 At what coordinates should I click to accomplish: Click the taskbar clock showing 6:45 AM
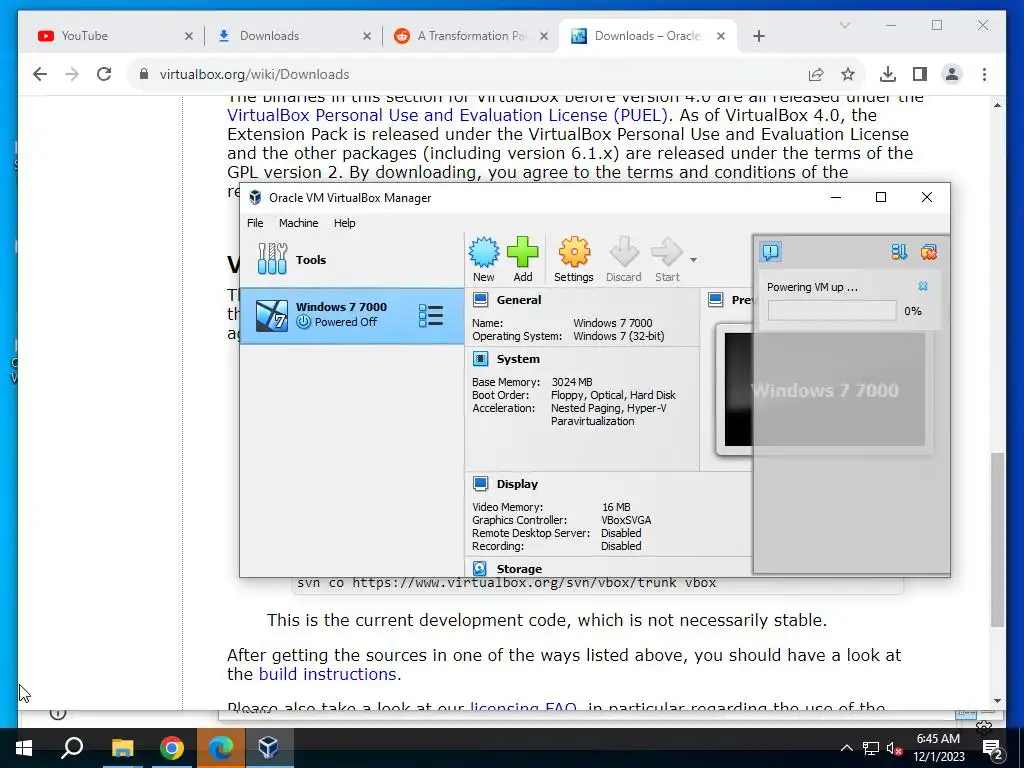938,748
